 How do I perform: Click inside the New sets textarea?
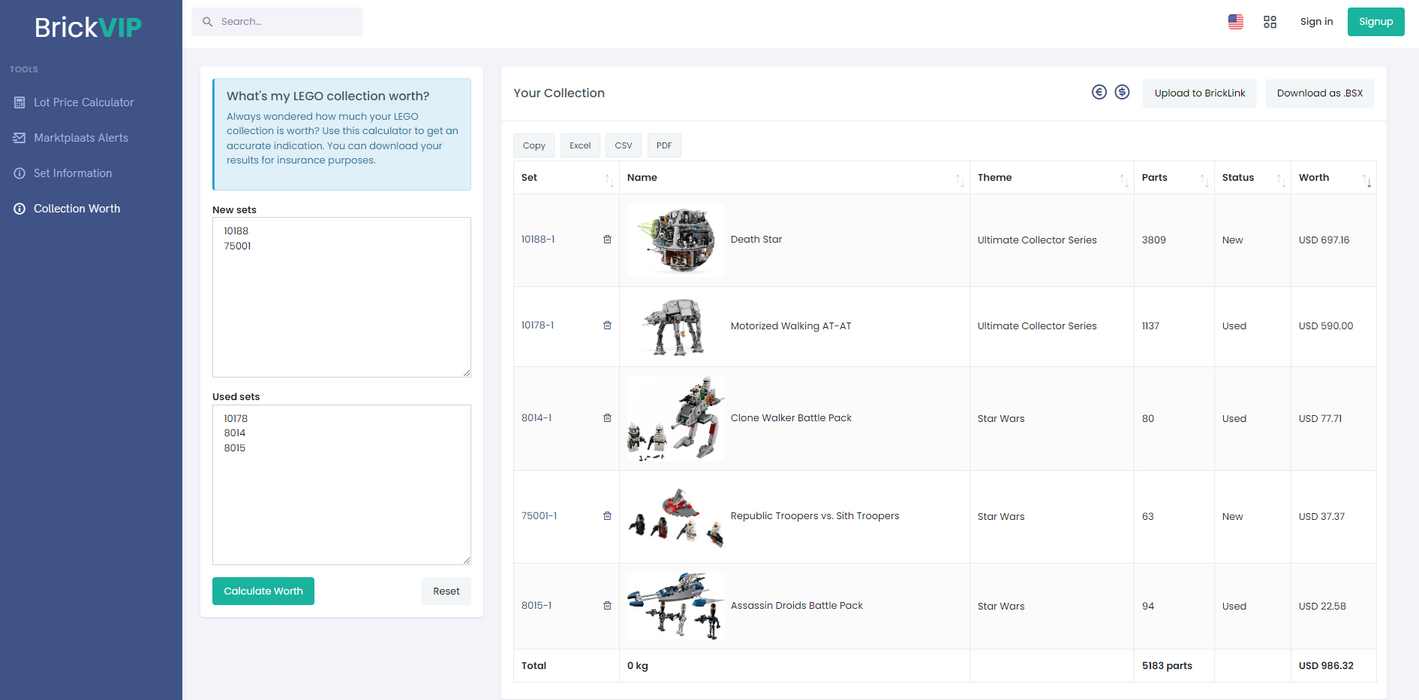point(341,297)
